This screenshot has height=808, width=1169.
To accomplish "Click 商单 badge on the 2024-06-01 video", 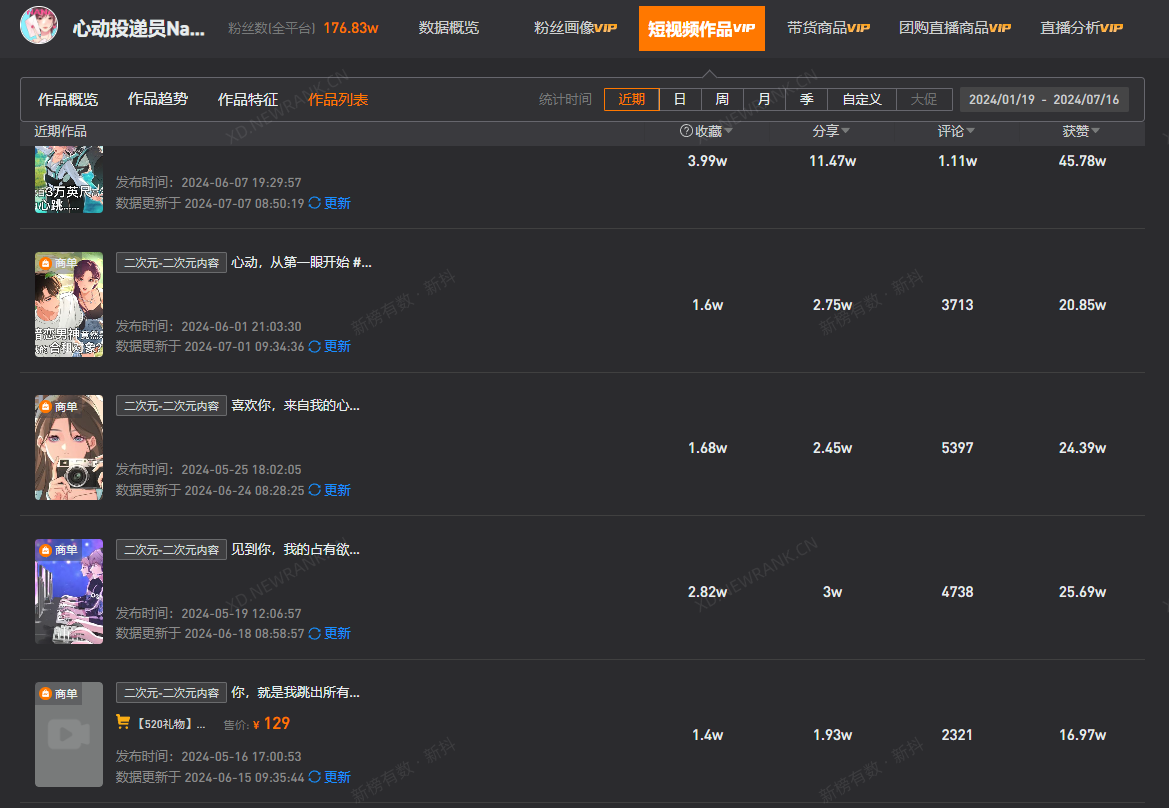I will pos(58,263).
